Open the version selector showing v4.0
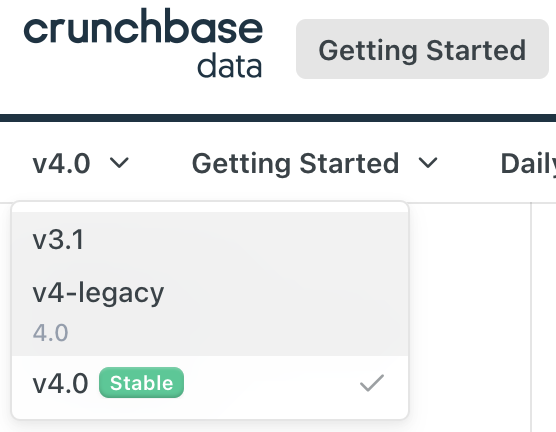The image size is (556, 432). pyautogui.click(x=81, y=163)
